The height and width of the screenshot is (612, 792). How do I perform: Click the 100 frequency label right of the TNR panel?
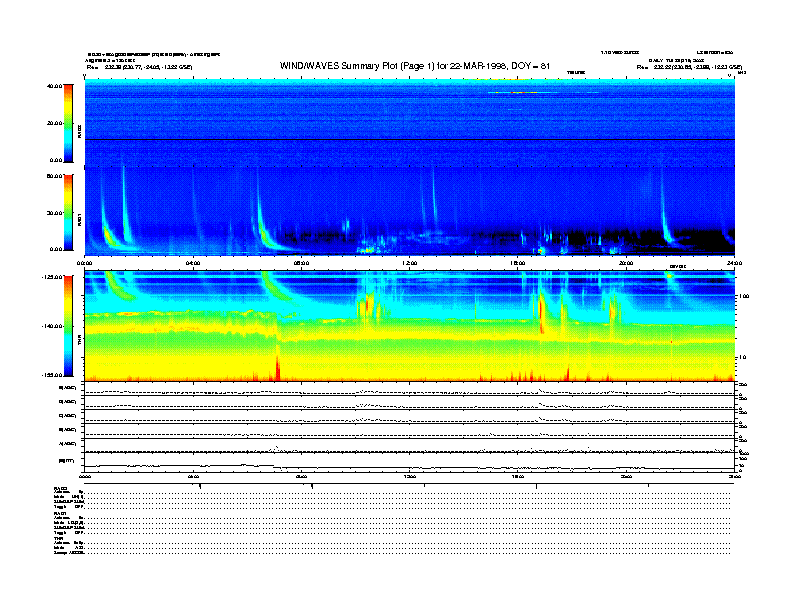tap(744, 296)
